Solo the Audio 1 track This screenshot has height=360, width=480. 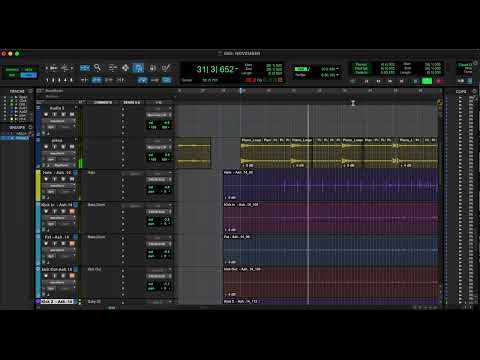63,115
